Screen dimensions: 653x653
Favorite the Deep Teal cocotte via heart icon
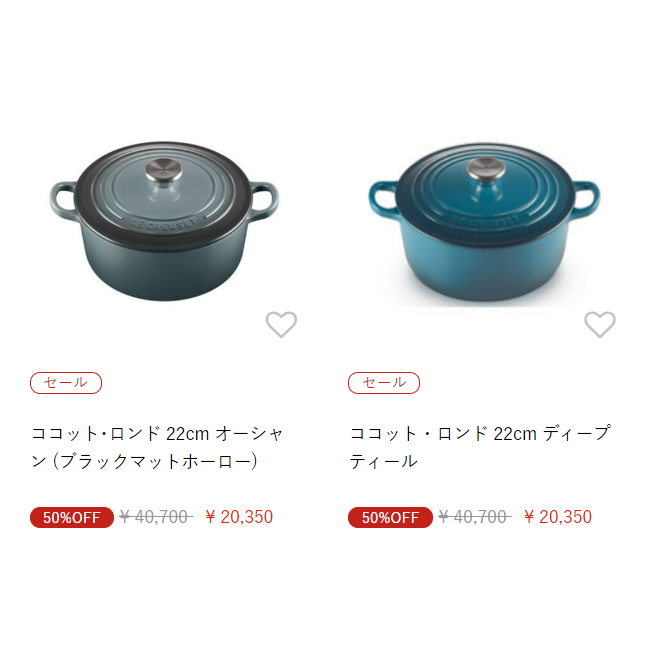pyautogui.click(x=600, y=324)
